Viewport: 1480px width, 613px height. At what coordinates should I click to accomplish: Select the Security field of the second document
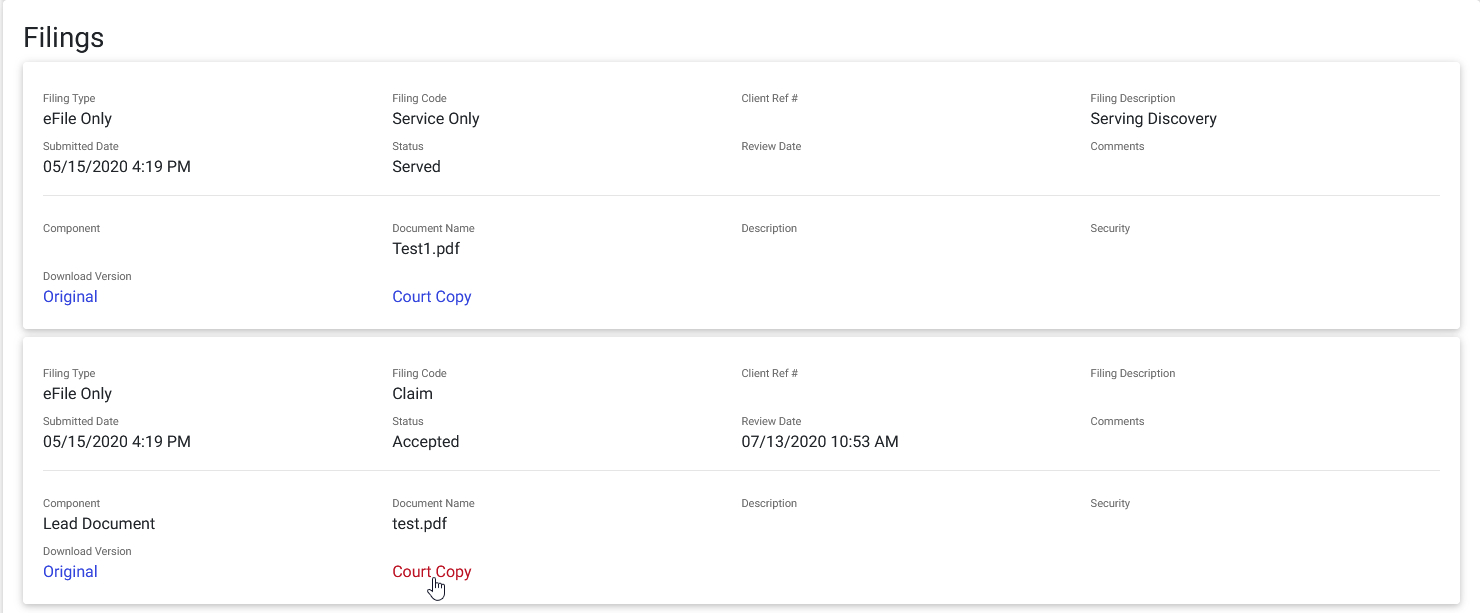1110,503
